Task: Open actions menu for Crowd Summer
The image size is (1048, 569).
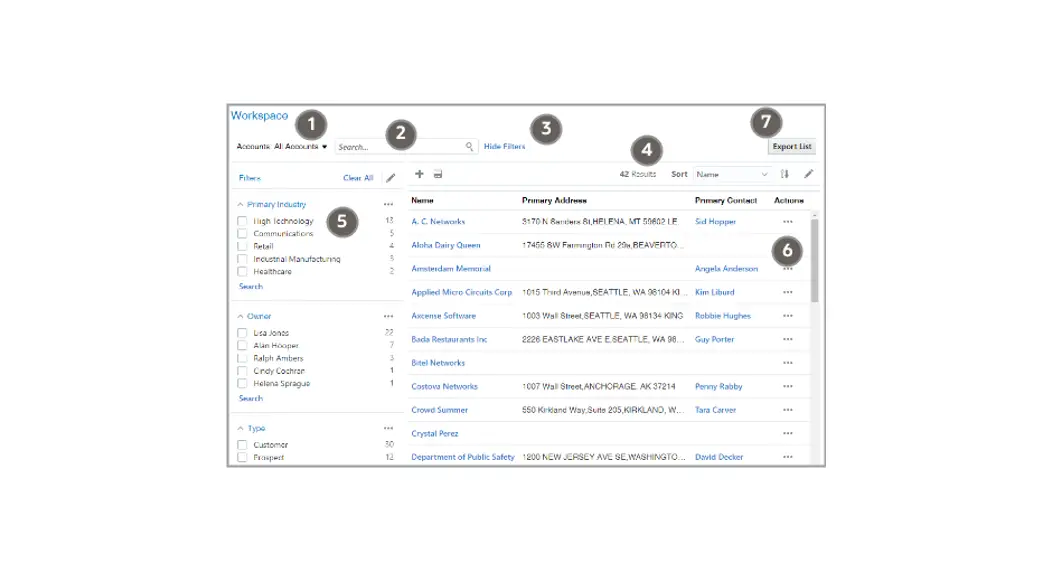Action: (x=788, y=410)
